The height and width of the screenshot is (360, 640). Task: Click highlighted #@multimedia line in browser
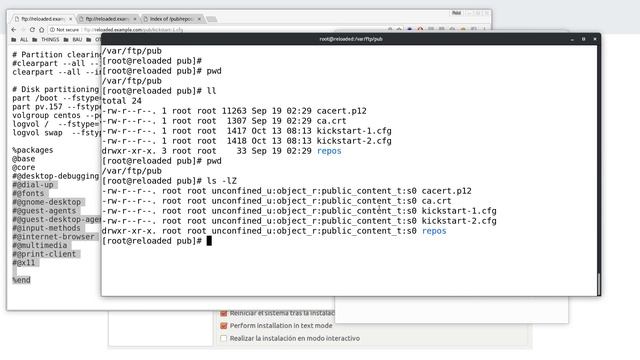(40, 245)
